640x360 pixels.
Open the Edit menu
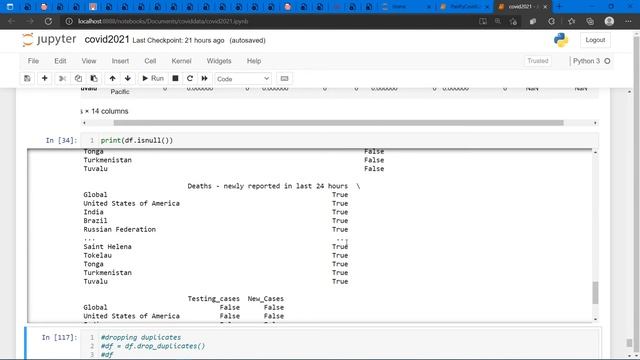click(60, 61)
